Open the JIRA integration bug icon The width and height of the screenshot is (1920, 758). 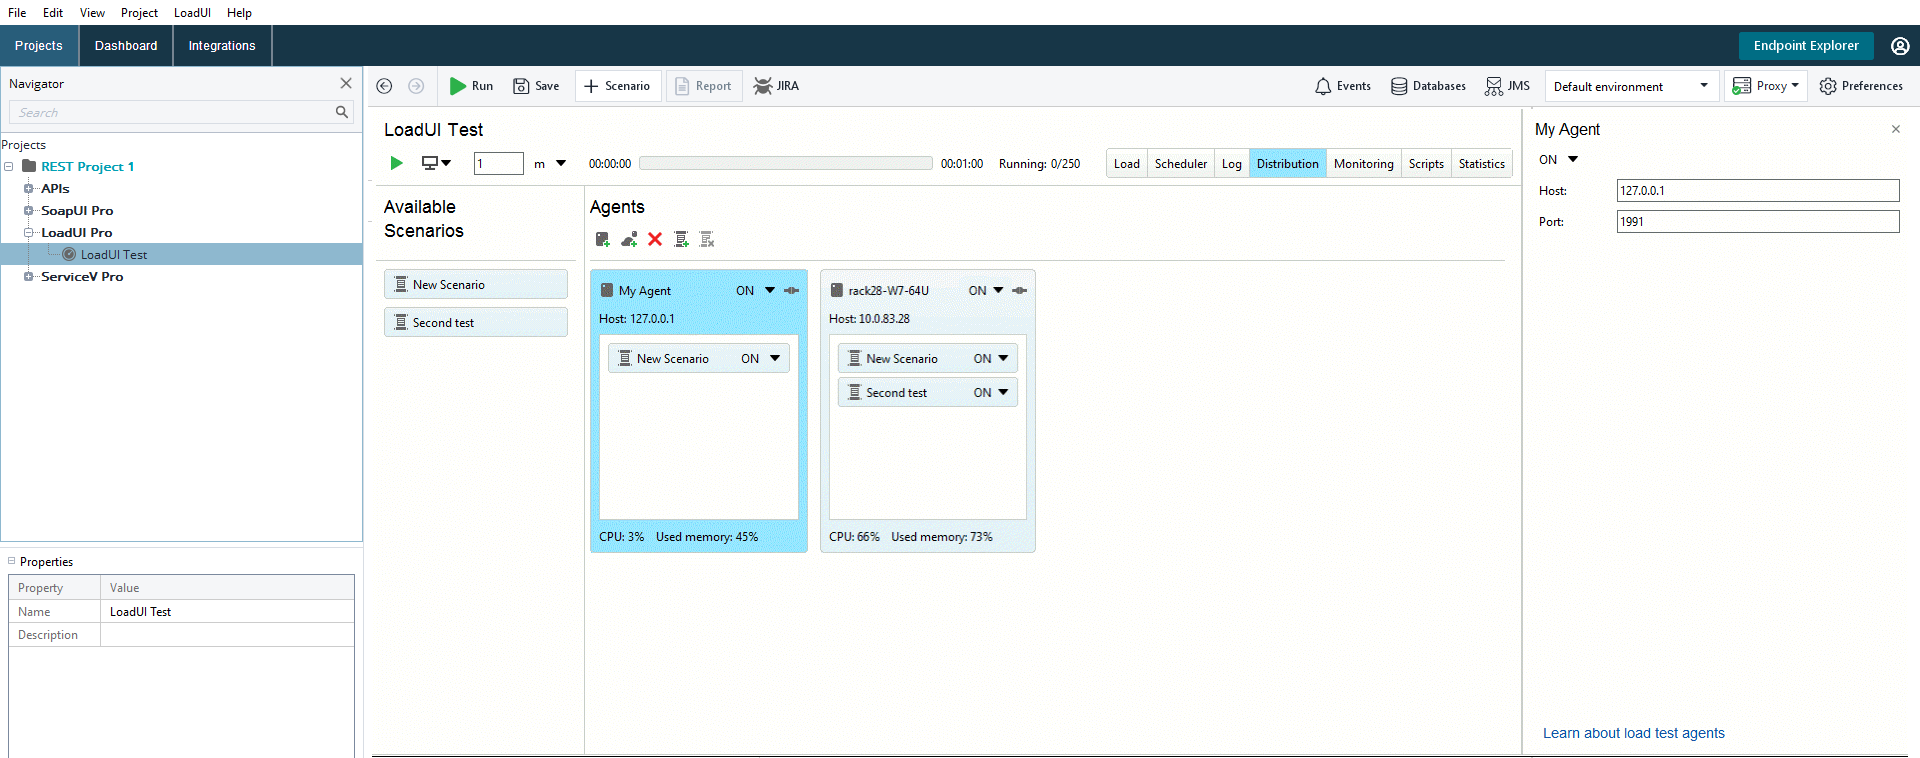coord(776,86)
